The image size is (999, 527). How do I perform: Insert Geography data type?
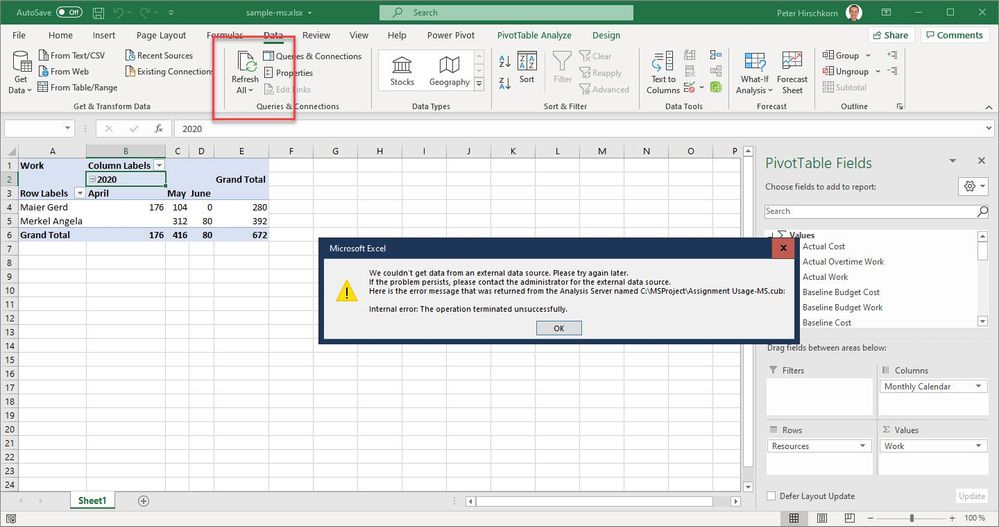[449, 71]
